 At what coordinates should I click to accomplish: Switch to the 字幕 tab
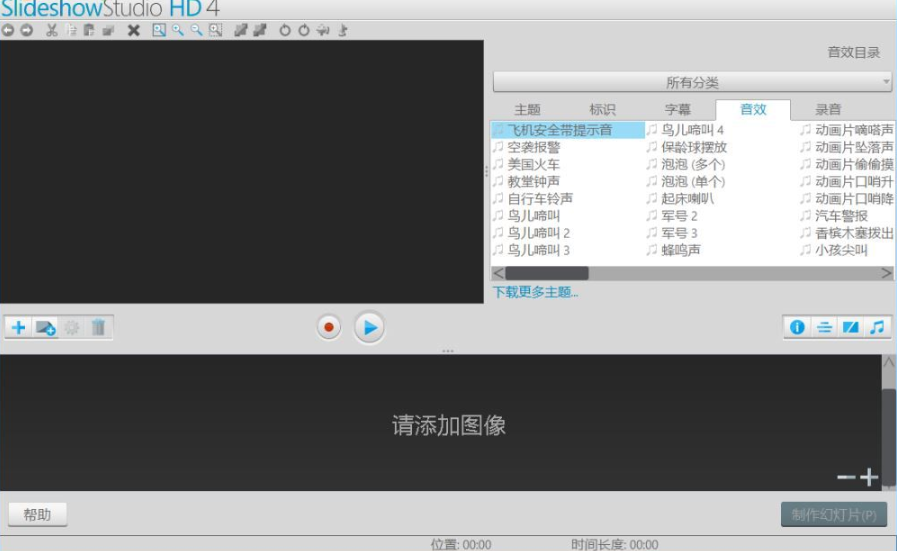[x=678, y=109]
